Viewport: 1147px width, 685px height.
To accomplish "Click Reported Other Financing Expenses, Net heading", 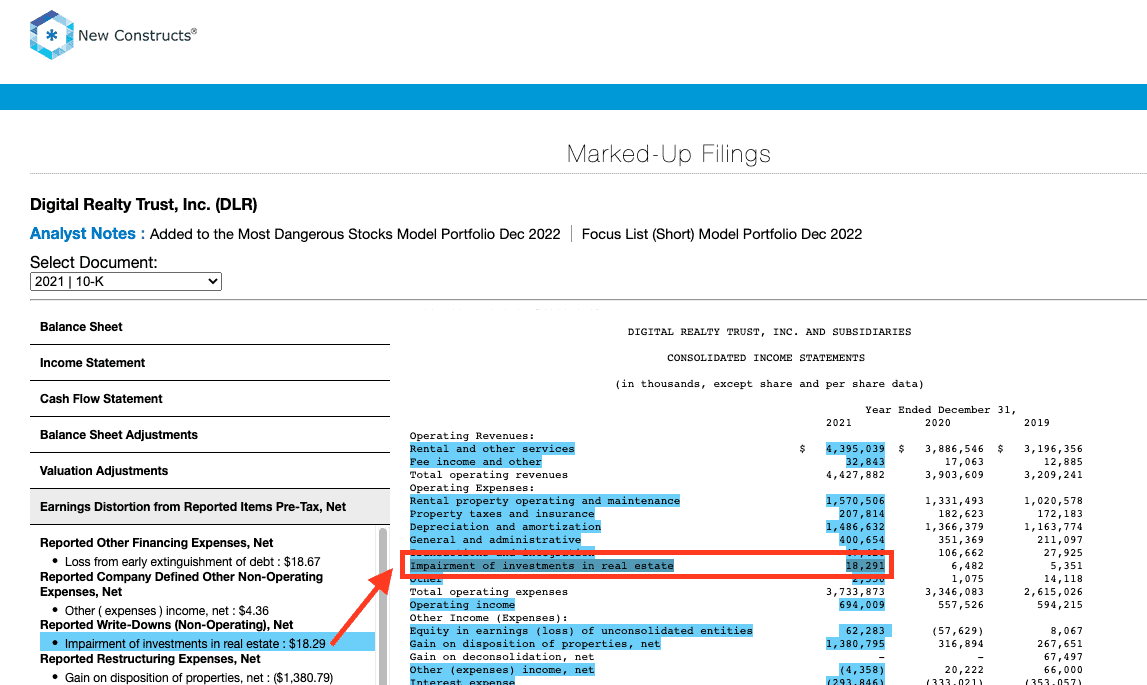I will (157, 543).
